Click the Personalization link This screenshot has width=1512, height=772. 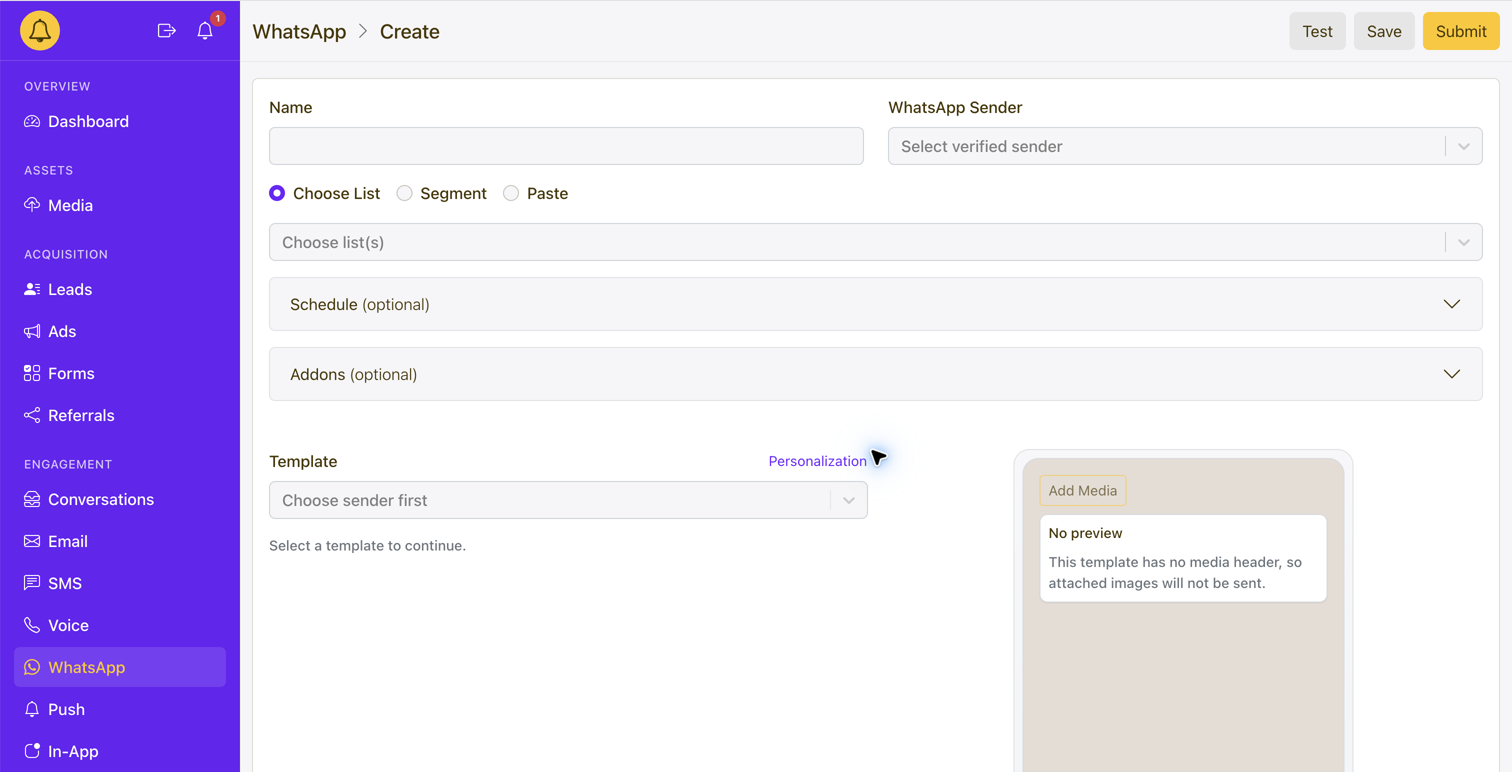pos(817,461)
